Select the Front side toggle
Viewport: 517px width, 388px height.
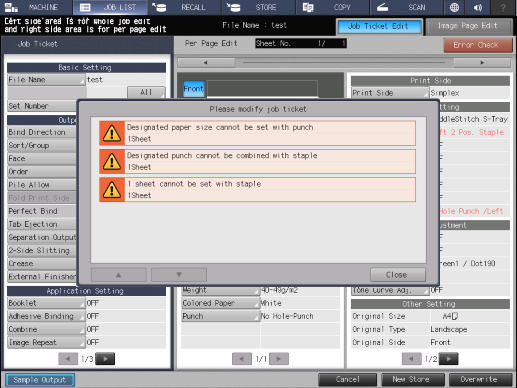click(193, 89)
